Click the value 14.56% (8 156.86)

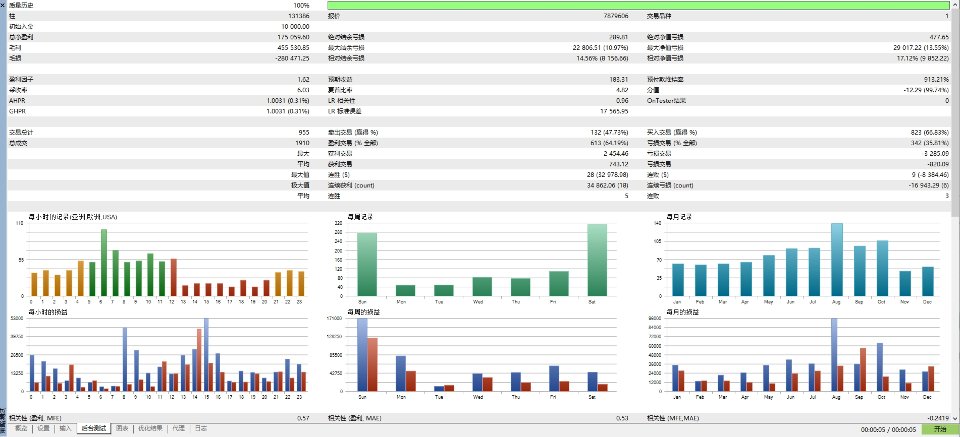tap(603, 58)
